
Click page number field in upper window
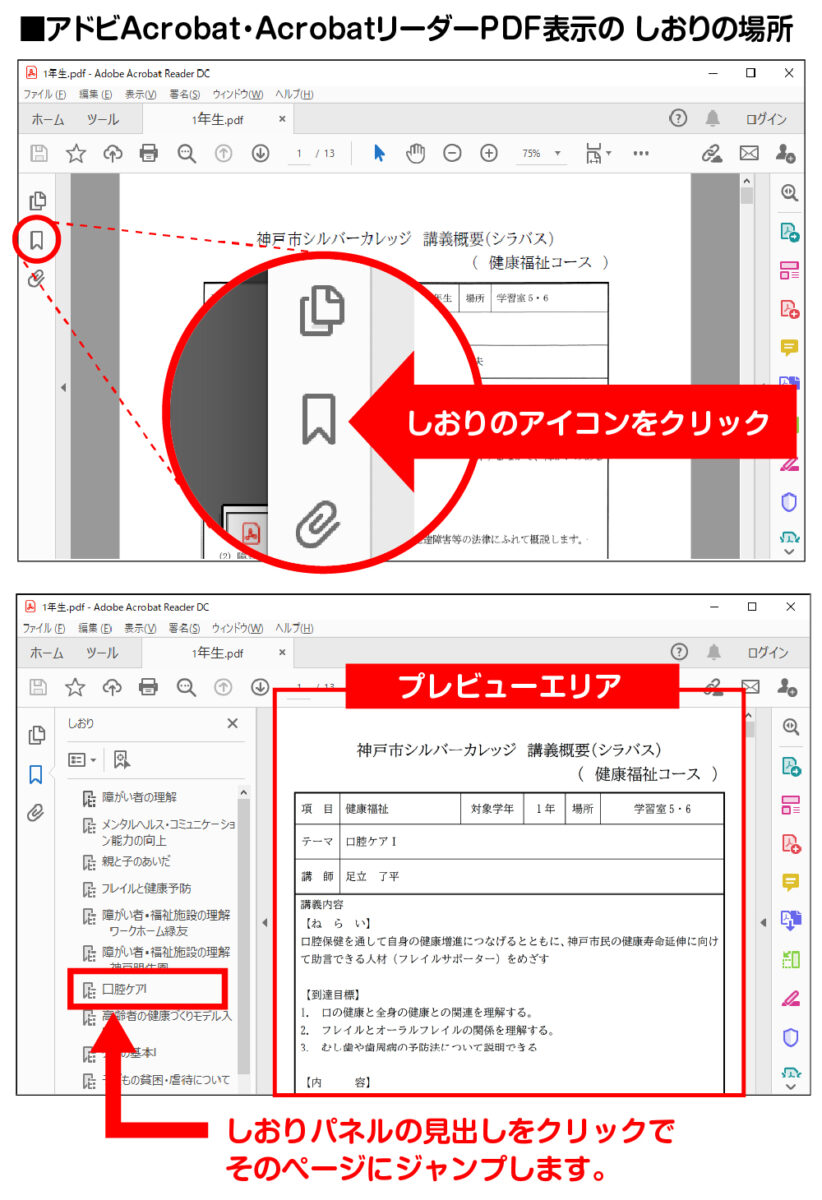pyautogui.click(x=300, y=154)
